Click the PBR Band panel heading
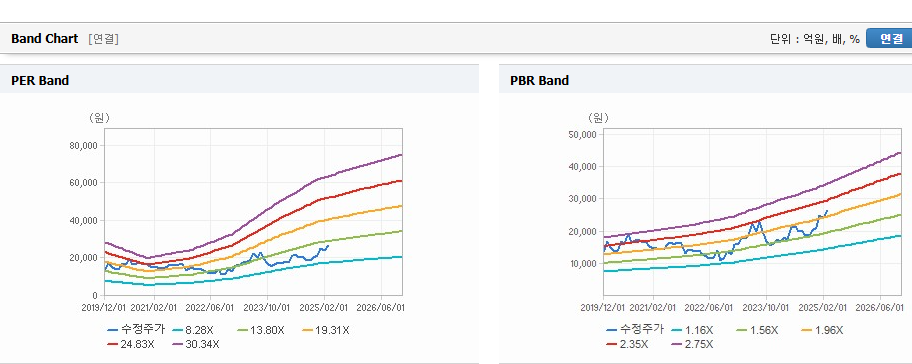This screenshot has width=912, height=364. [x=539, y=81]
